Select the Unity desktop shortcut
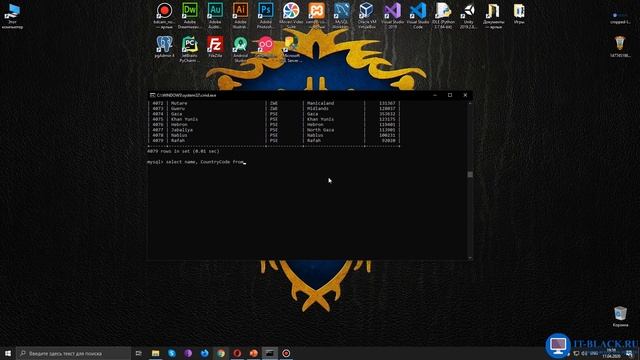The height and width of the screenshot is (360, 640). tap(468, 15)
